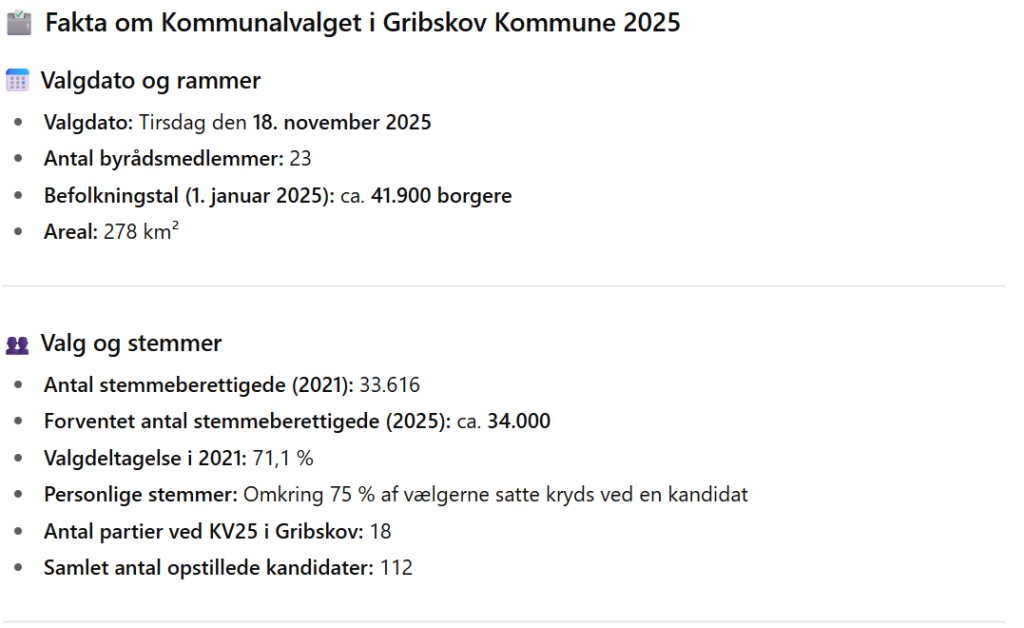This screenshot has width=1024, height=628.
Task: Click the bullet point before Personlige stemmer
Action: 19,495
